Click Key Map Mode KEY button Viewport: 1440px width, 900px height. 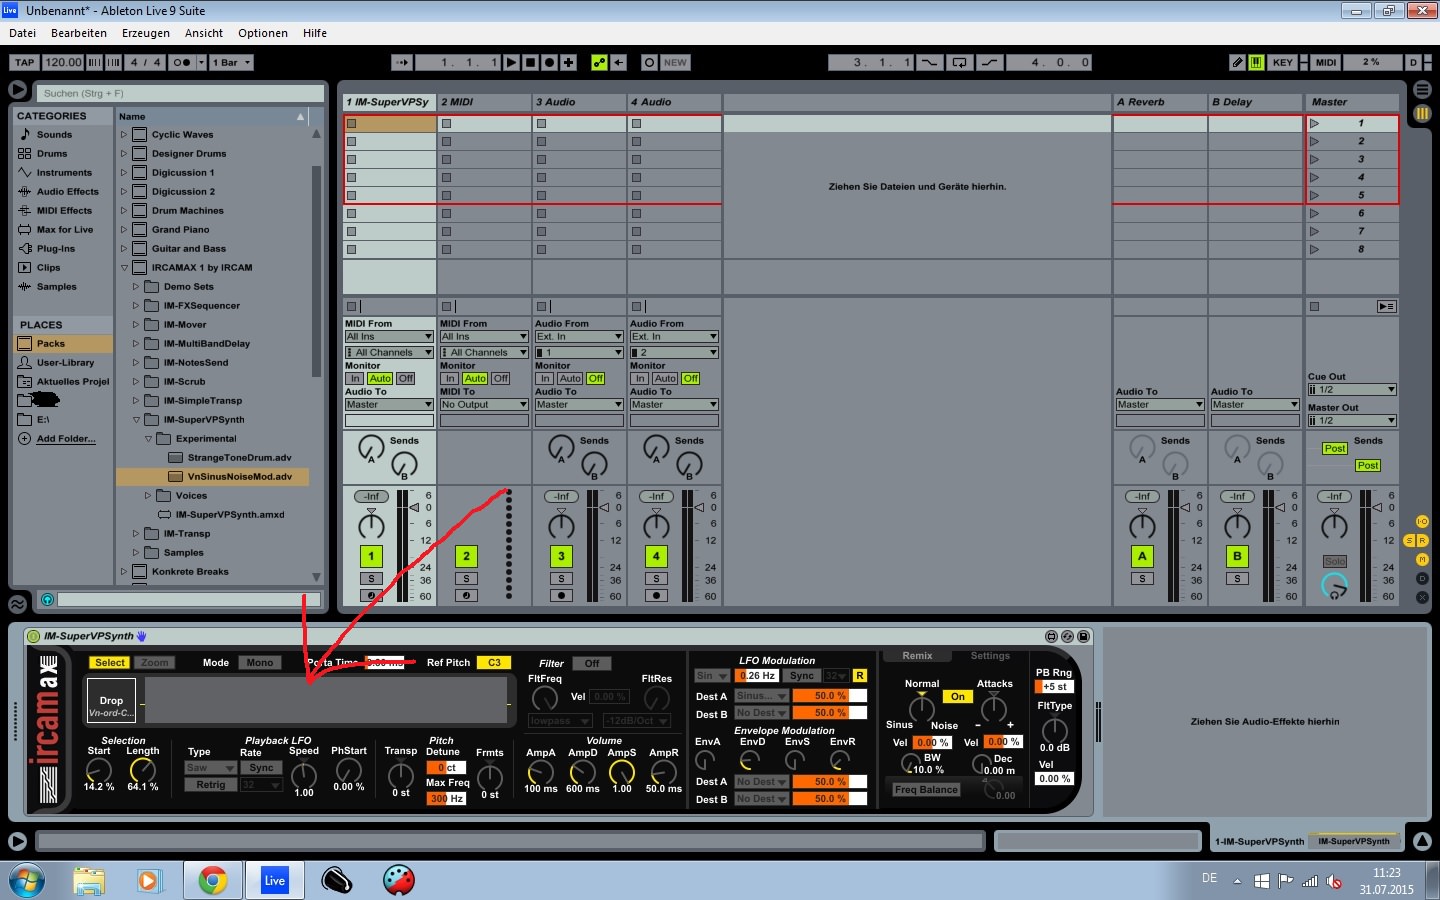point(1282,62)
